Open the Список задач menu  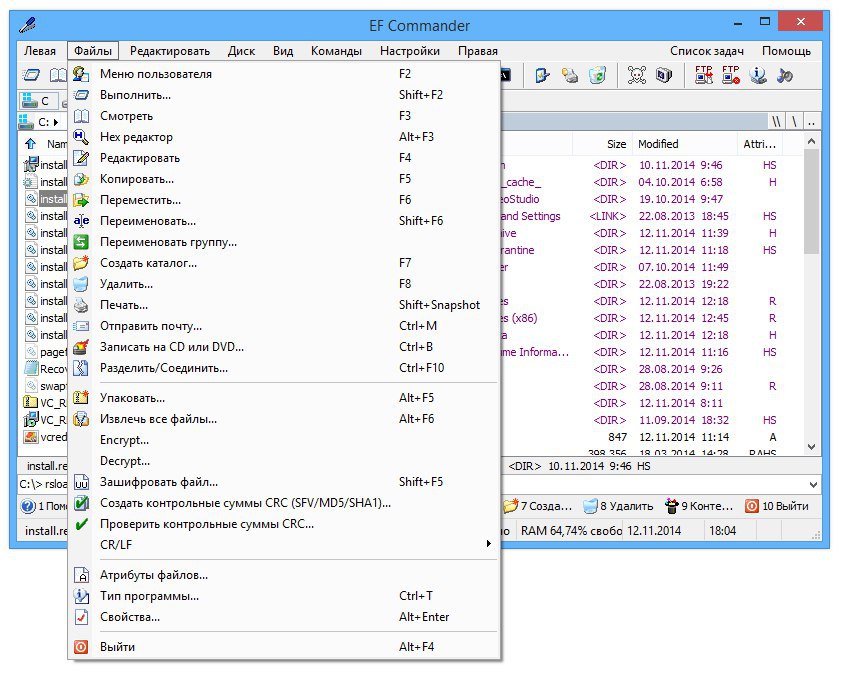click(706, 51)
